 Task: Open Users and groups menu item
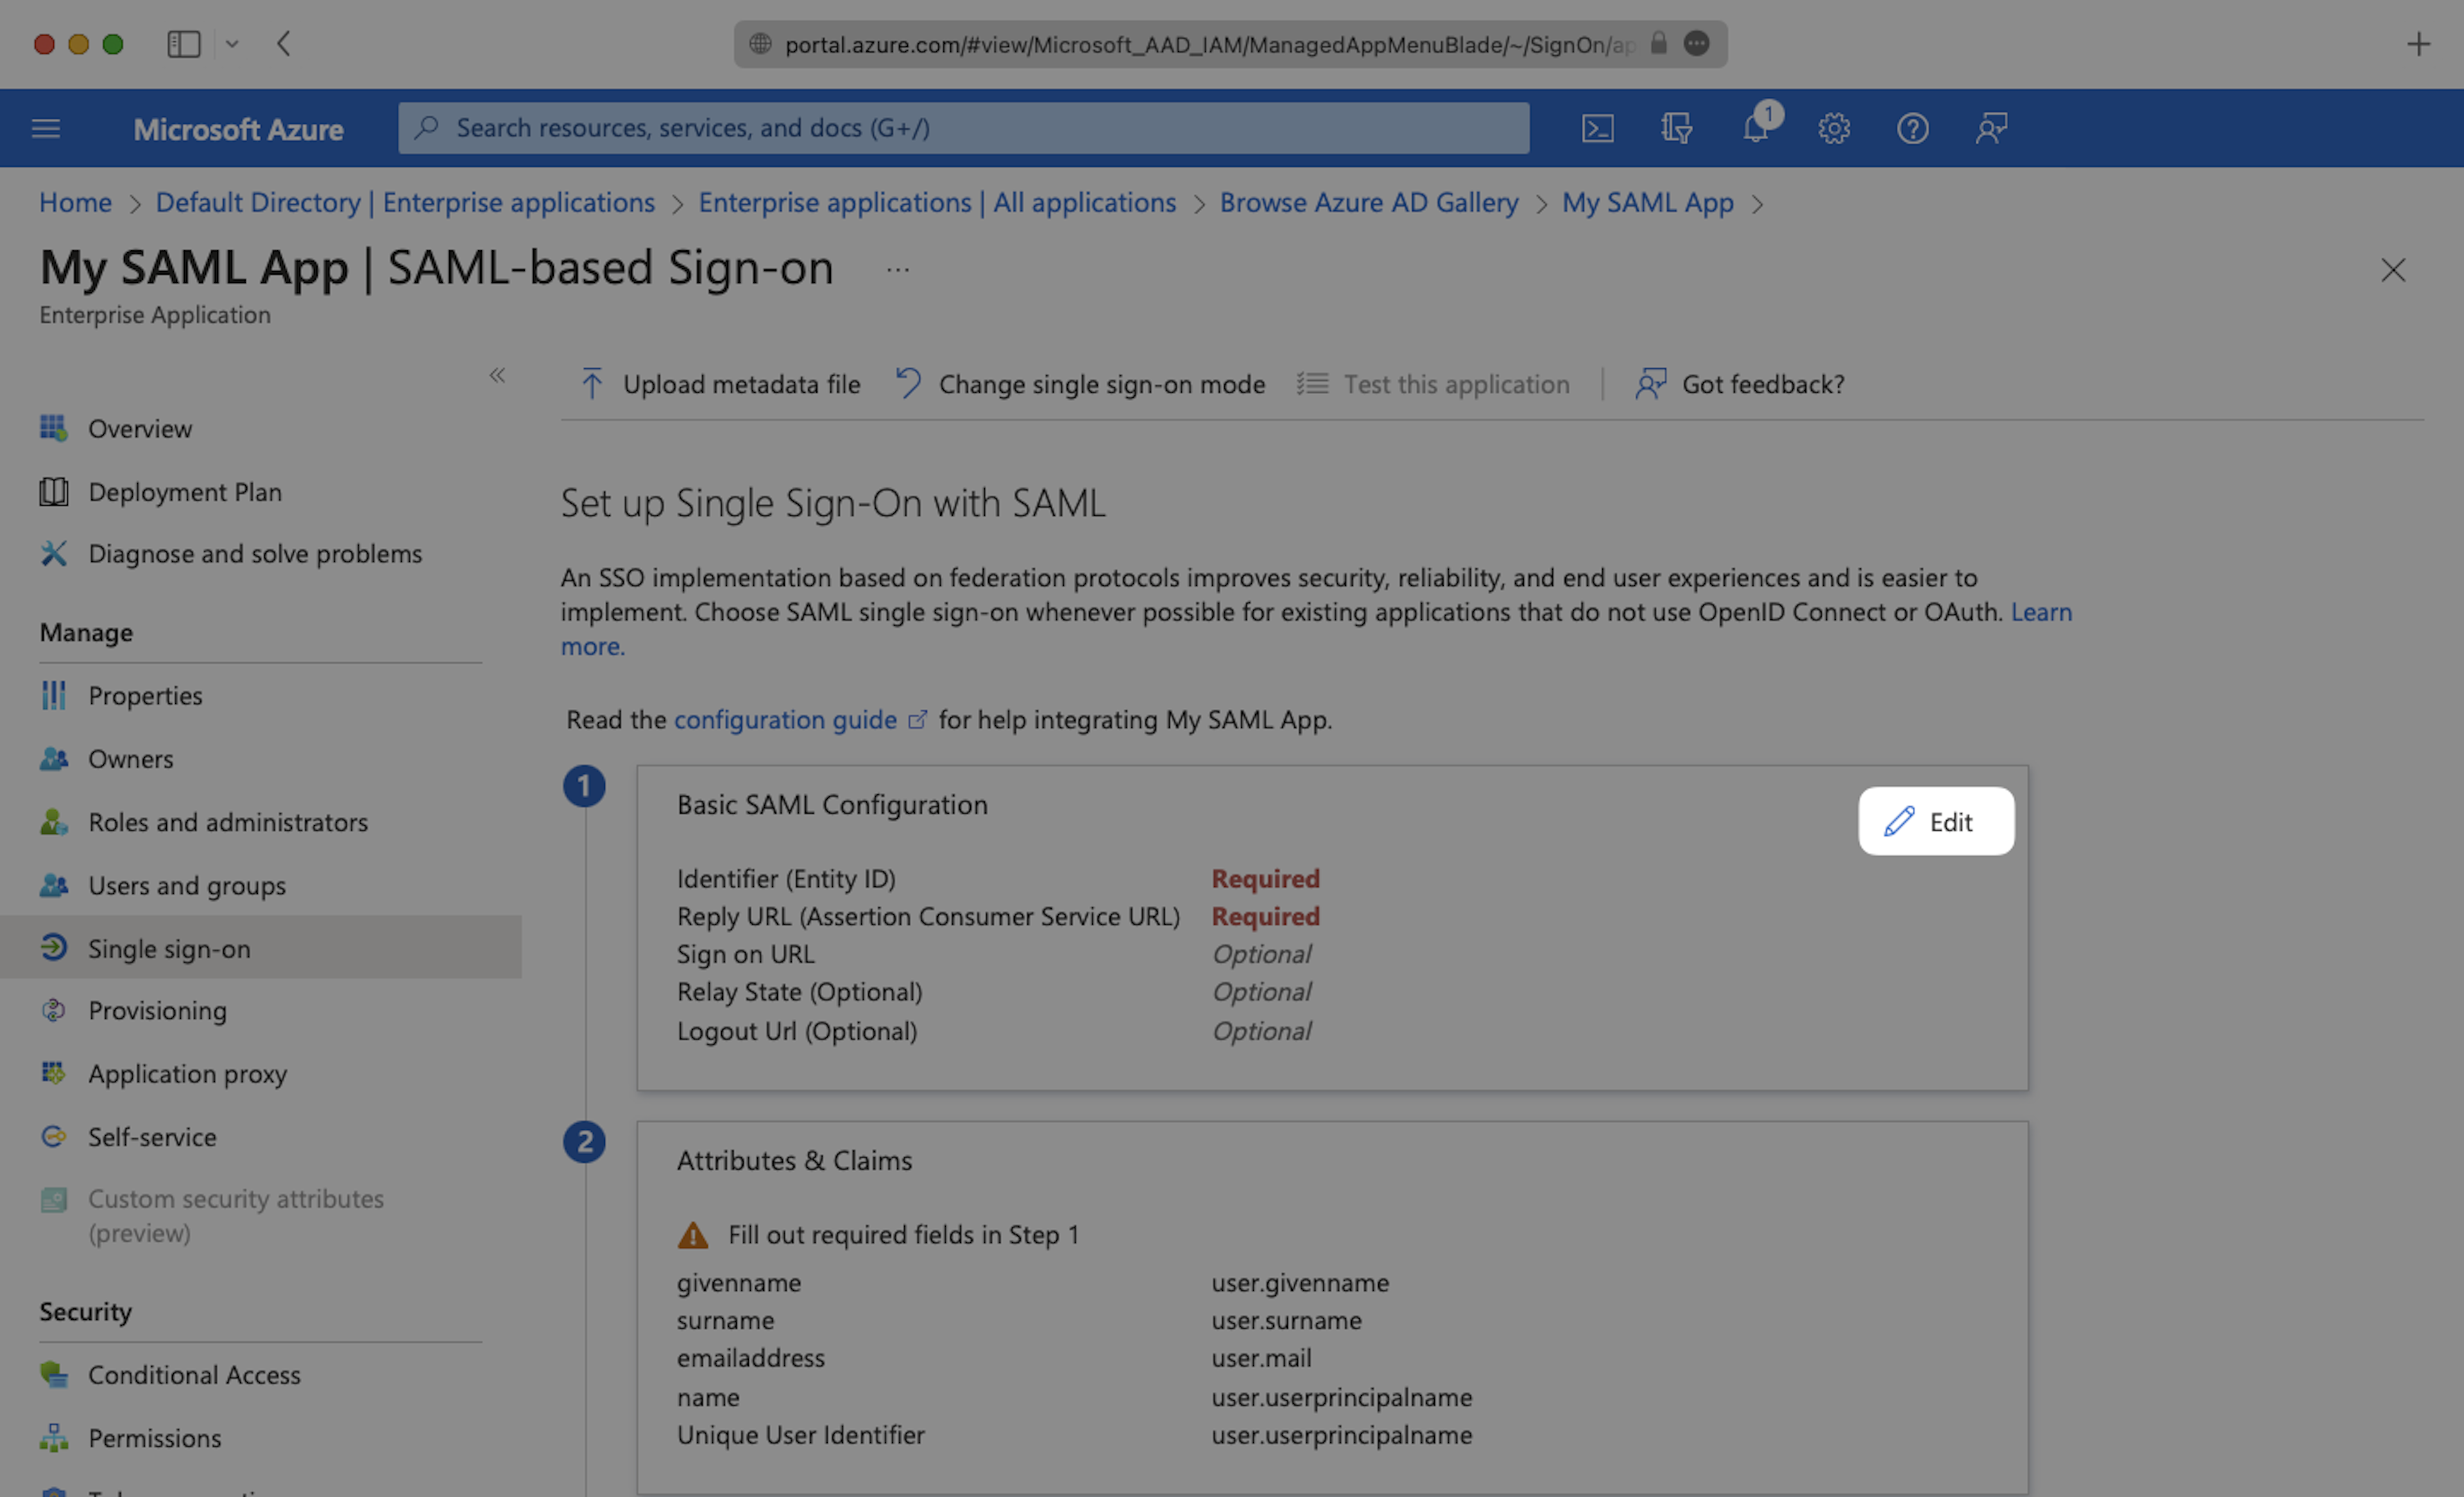point(186,885)
